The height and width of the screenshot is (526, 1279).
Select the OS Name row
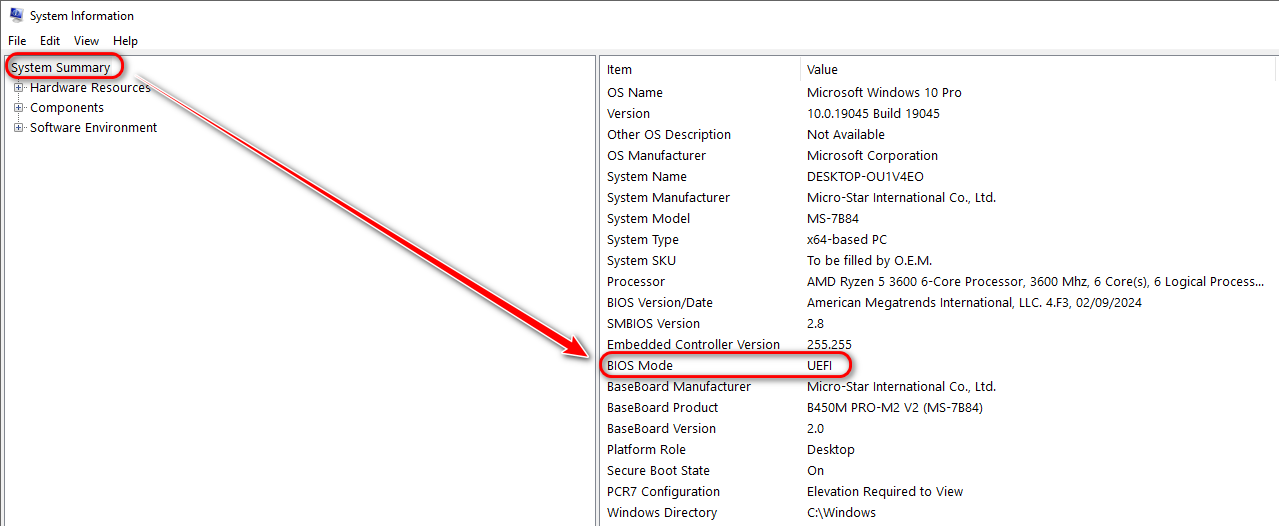pyautogui.click(x=635, y=93)
